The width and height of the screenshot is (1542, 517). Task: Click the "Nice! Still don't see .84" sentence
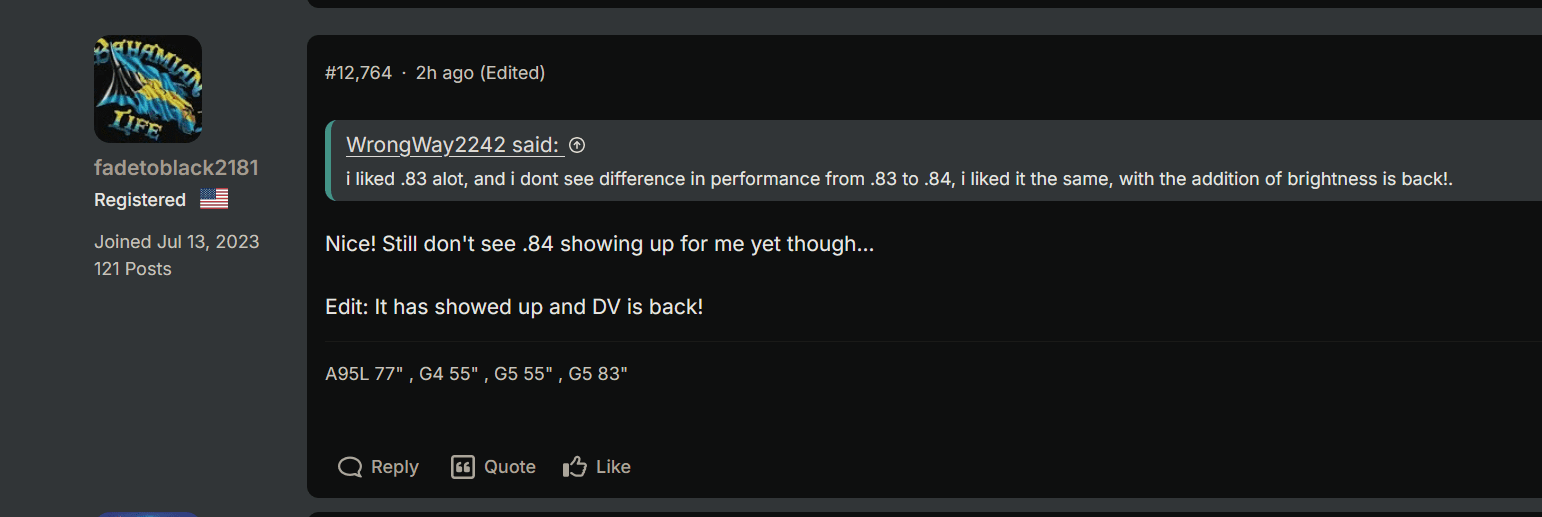(x=600, y=244)
